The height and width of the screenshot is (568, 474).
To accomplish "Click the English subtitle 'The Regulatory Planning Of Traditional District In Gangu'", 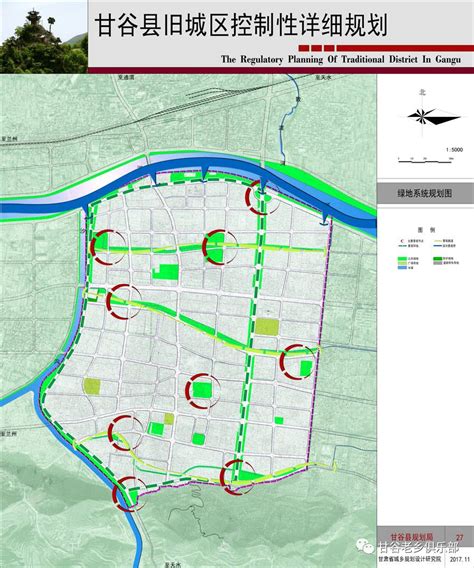I will point(341,59).
